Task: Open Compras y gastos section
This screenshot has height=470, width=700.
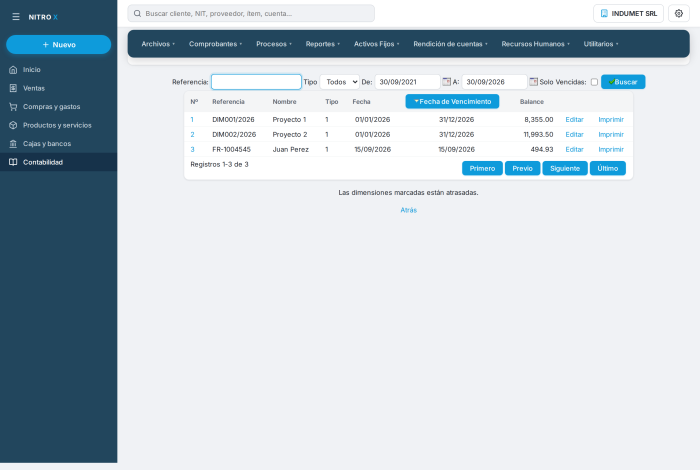Action: pos(58,107)
